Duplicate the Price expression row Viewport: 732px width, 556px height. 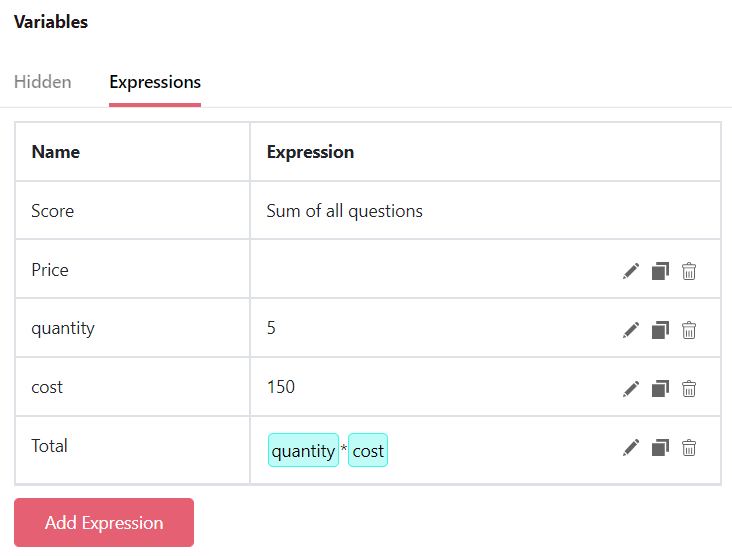pos(660,271)
